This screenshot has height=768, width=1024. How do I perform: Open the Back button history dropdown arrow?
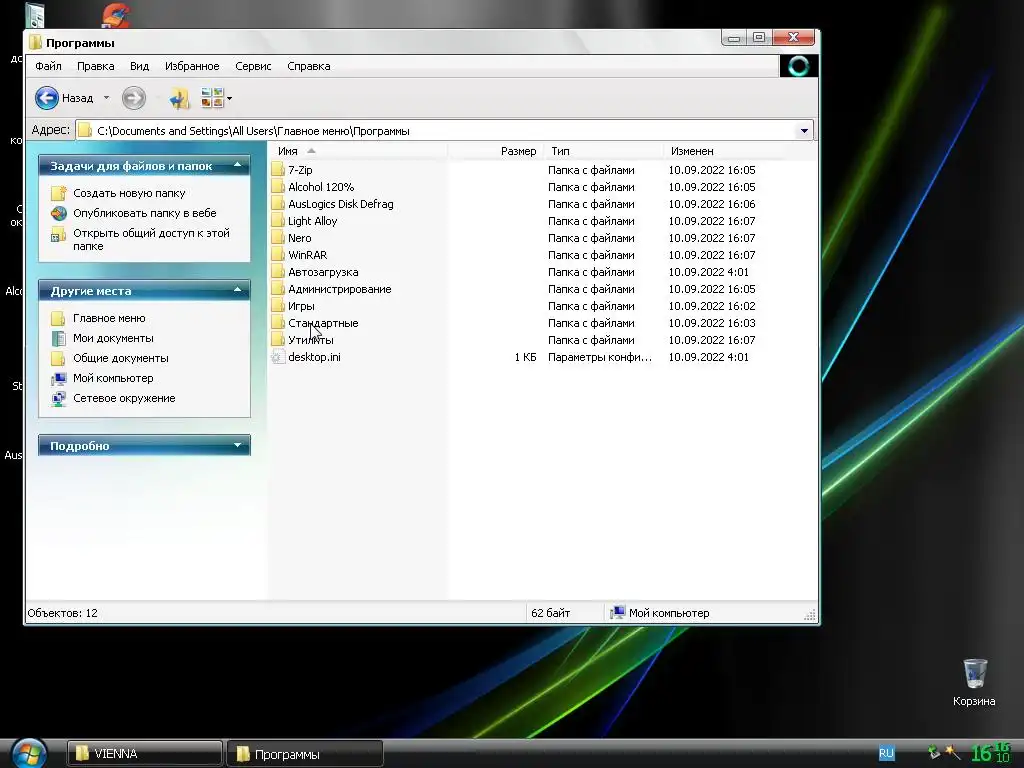click(106, 99)
